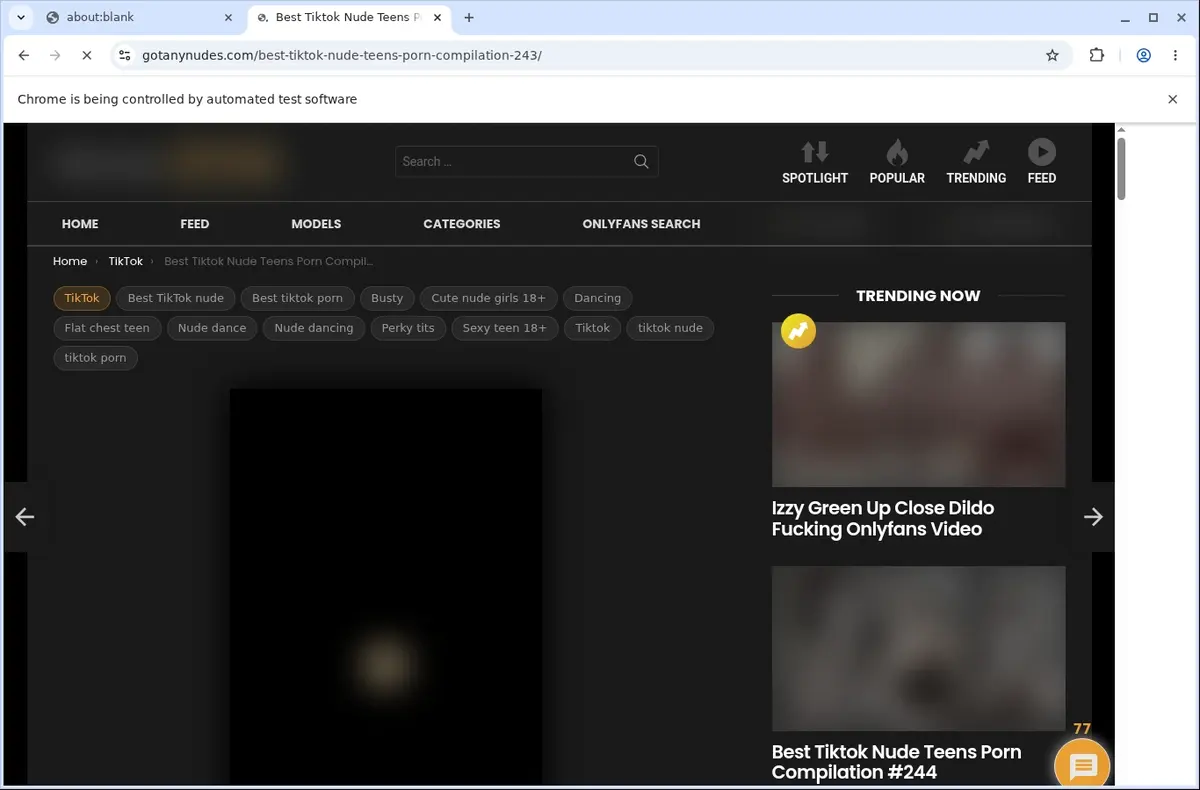The image size is (1200, 790).
Task: Switch to the about:blank tab
Action: pyautogui.click(x=140, y=17)
